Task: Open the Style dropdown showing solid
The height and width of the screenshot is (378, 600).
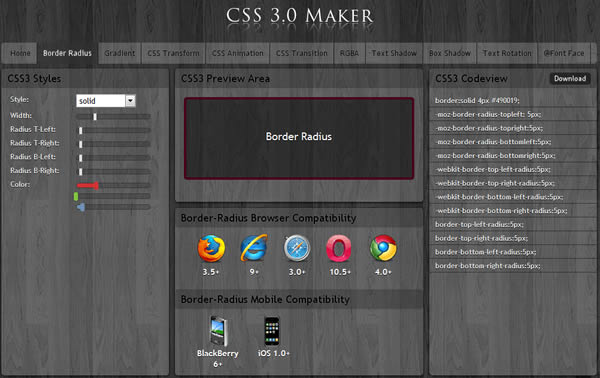Action: [106, 101]
